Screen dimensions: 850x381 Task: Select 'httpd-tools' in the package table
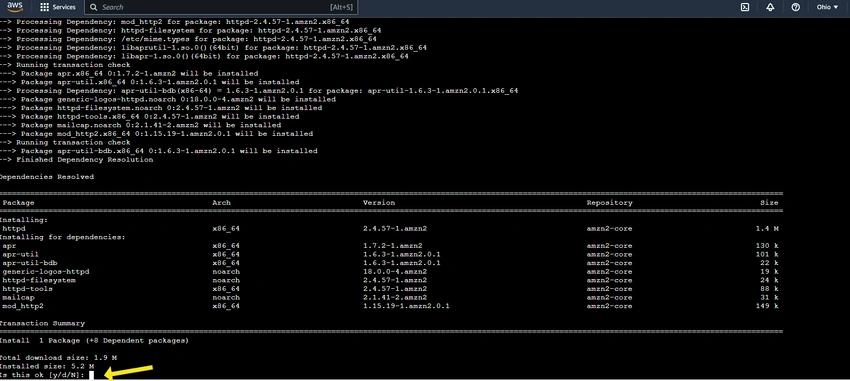[28, 289]
